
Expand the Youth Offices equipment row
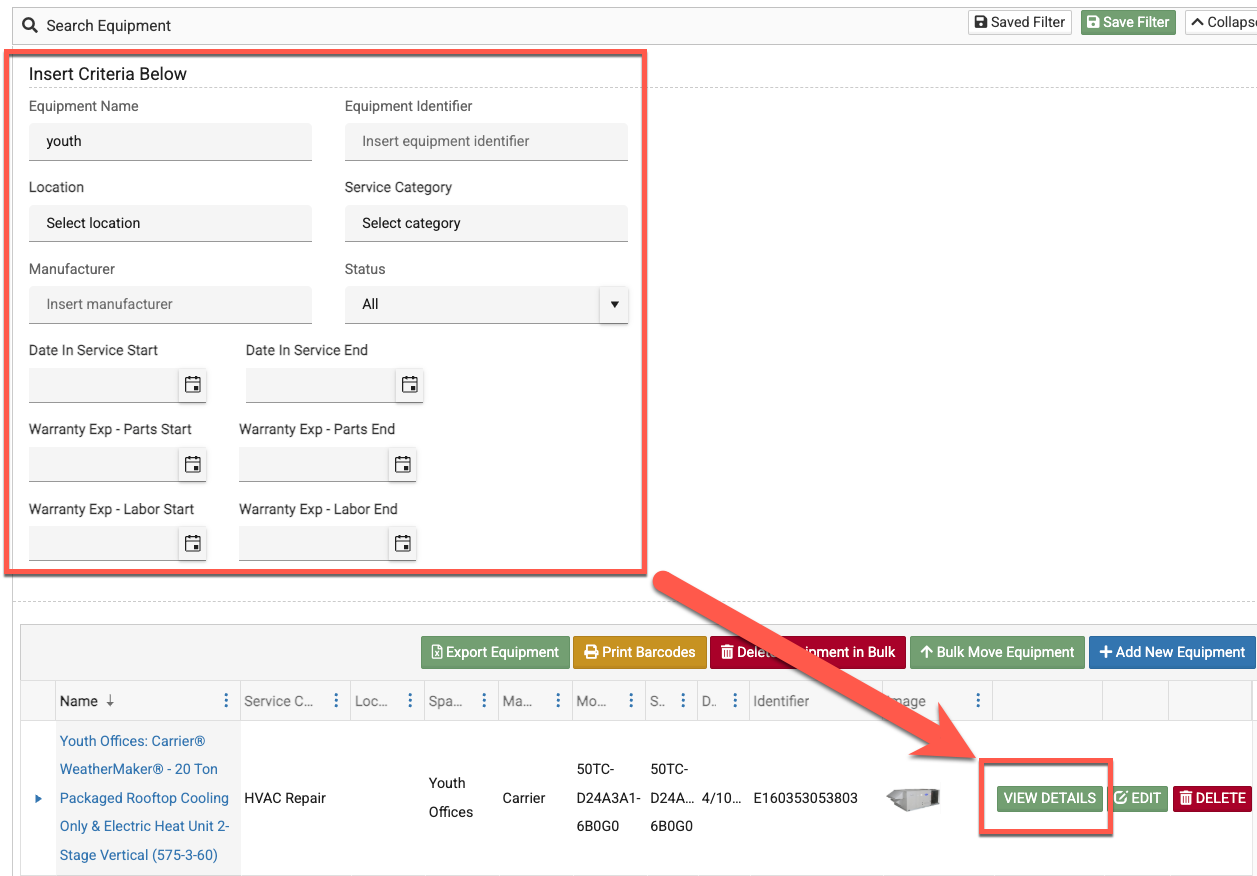point(39,798)
